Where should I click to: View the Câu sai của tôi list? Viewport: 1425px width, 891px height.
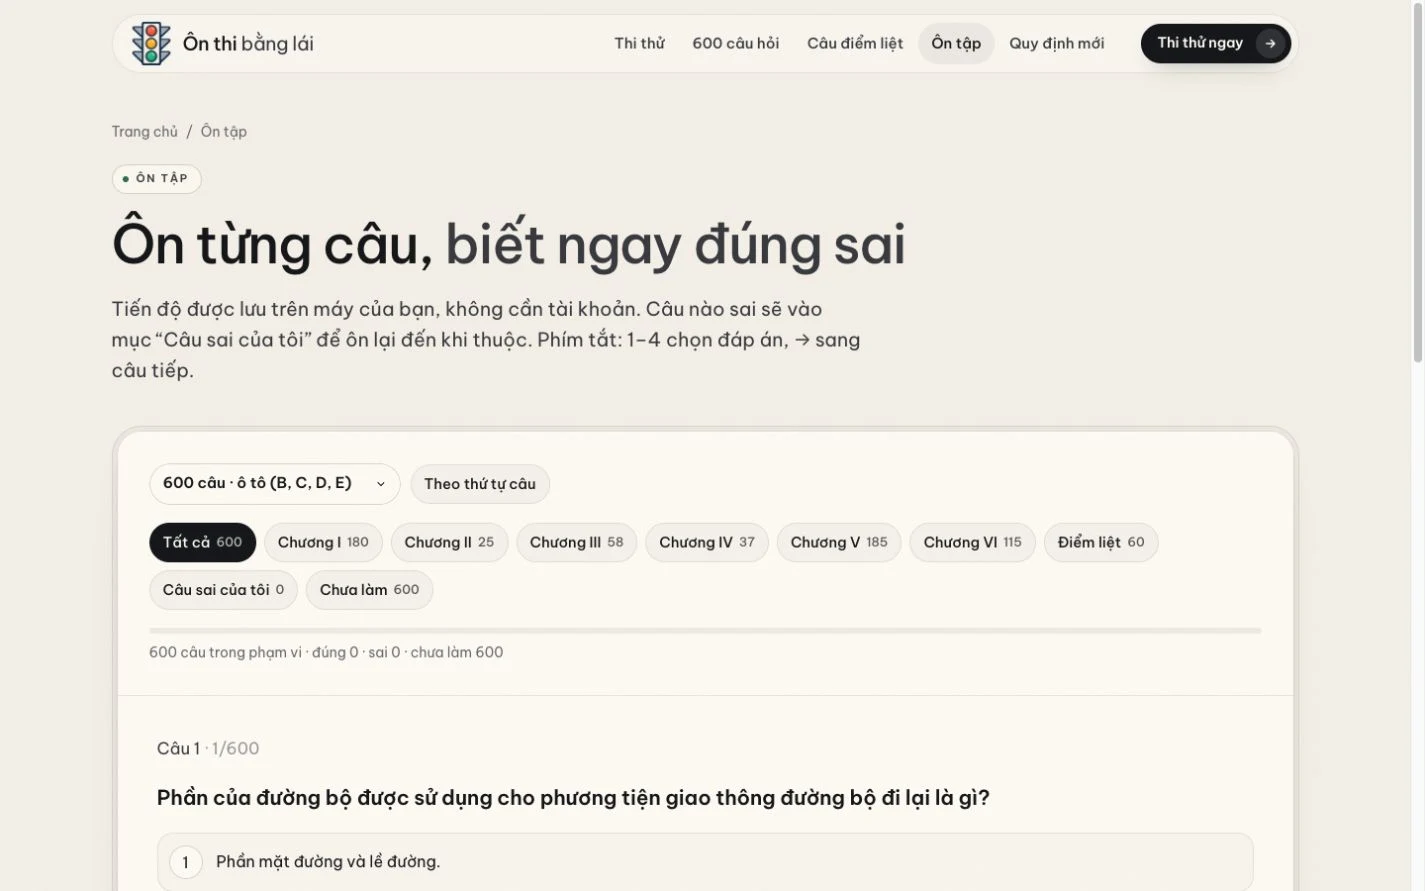pyautogui.click(x=223, y=590)
